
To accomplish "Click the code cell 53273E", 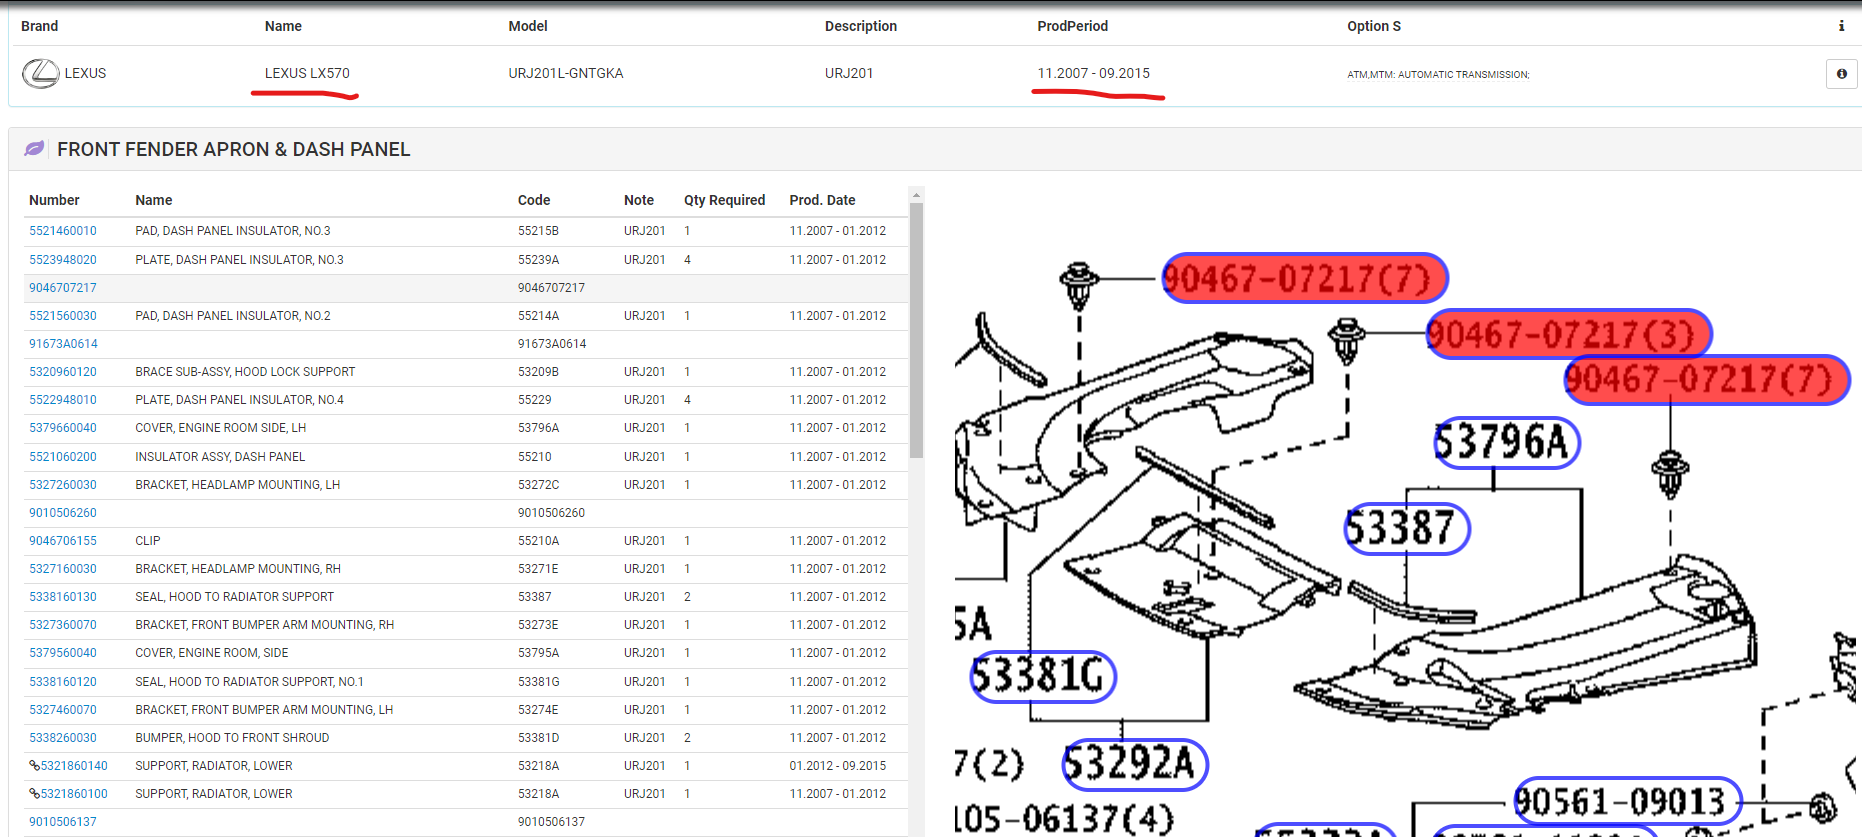I will pos(538,625).
